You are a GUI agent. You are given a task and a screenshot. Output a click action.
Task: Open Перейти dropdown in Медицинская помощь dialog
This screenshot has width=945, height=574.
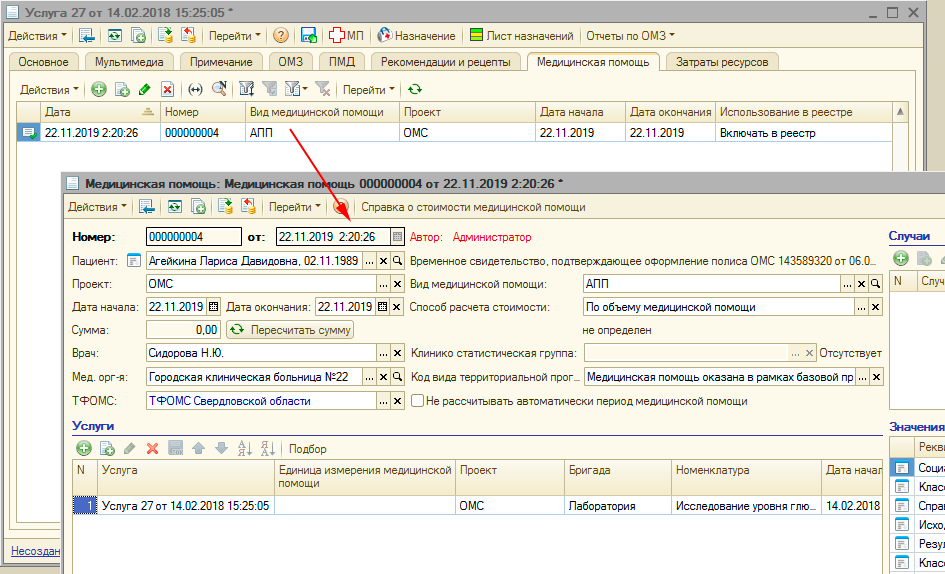click(x=295, y=207)
